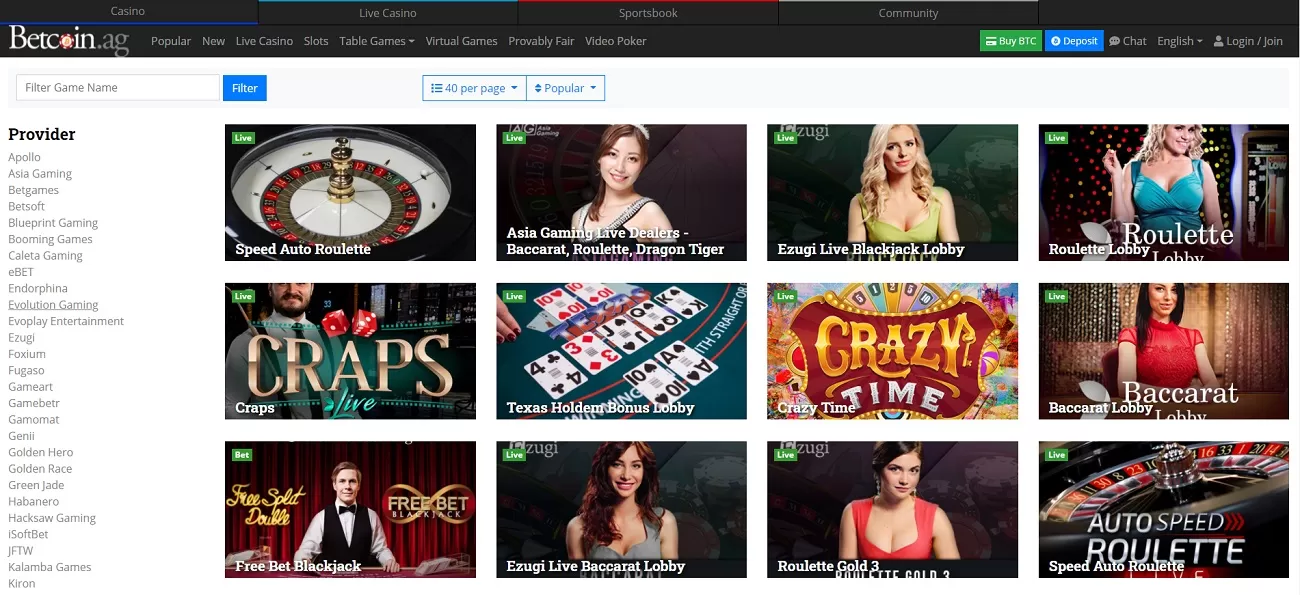The width and height of the screenshot is (1300, 595).
Task: Filter by Habanero provider
Action: [34, 502]
